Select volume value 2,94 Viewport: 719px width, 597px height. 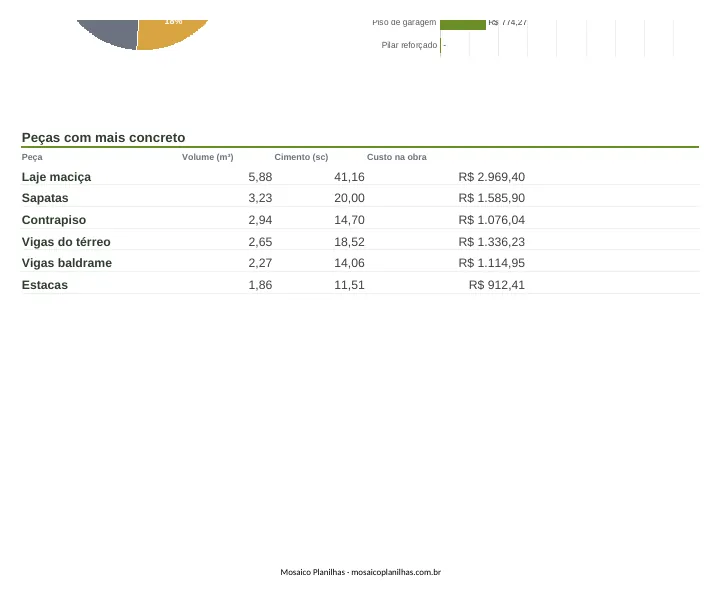pos(260,220)
